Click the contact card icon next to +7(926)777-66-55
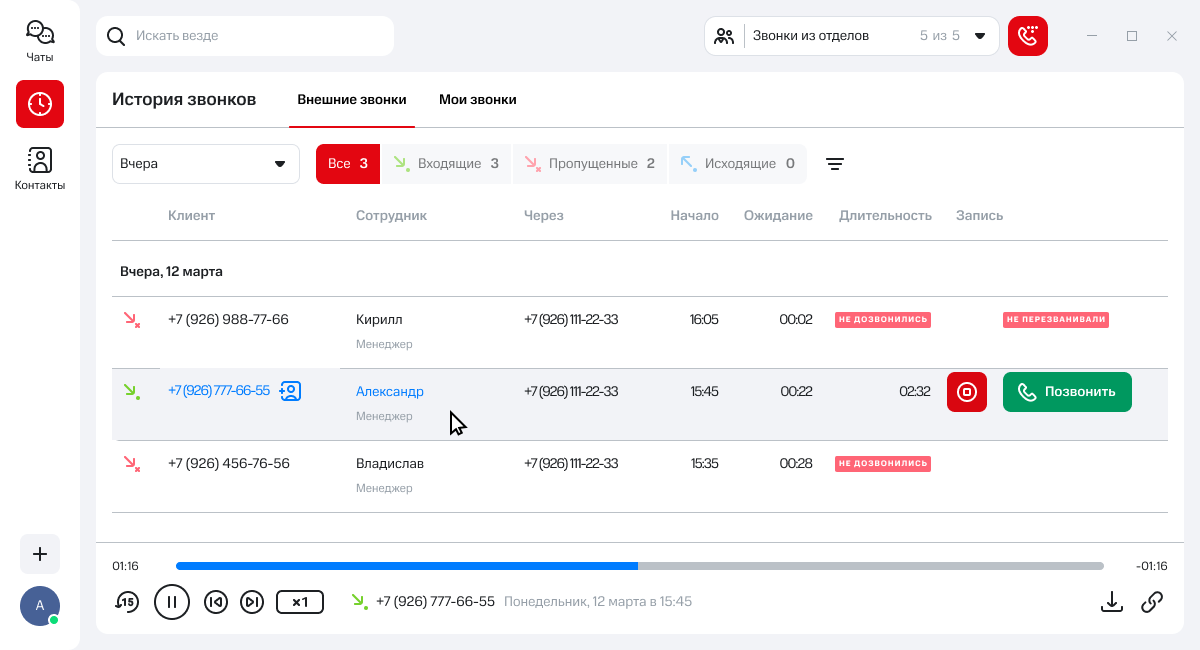 point(290,391)
